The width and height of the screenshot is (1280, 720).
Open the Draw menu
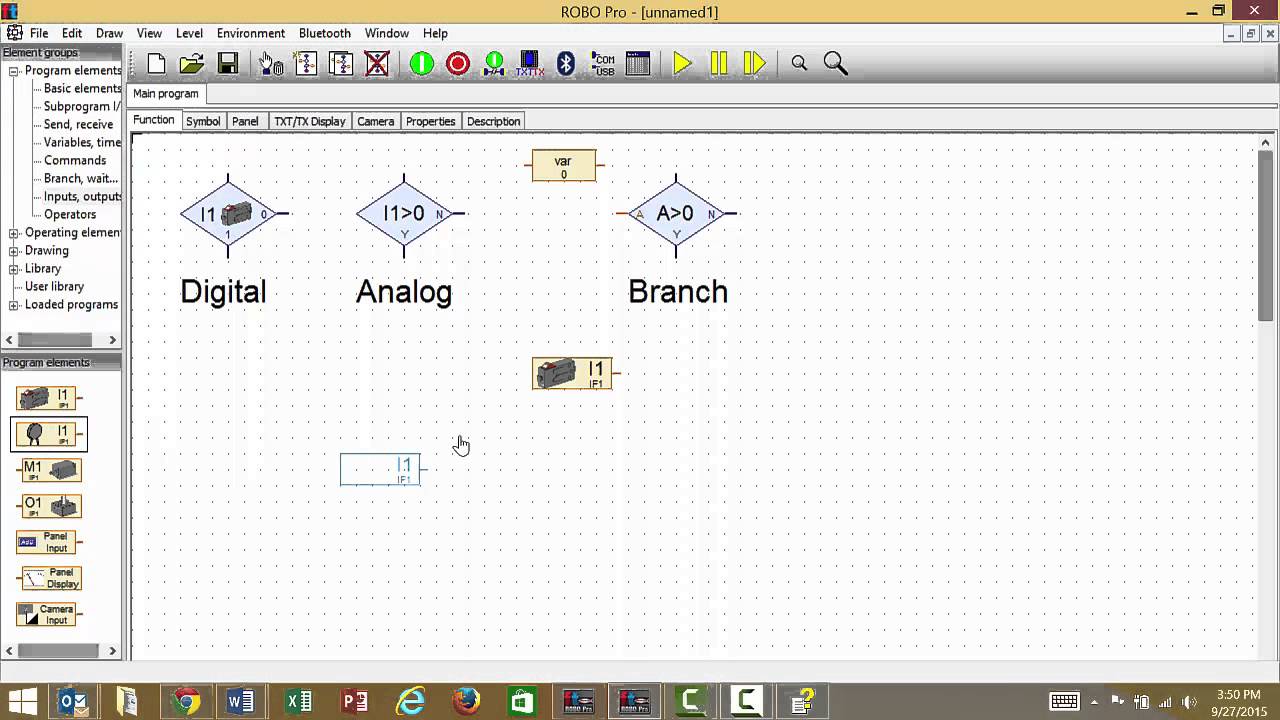pos(110,33)
